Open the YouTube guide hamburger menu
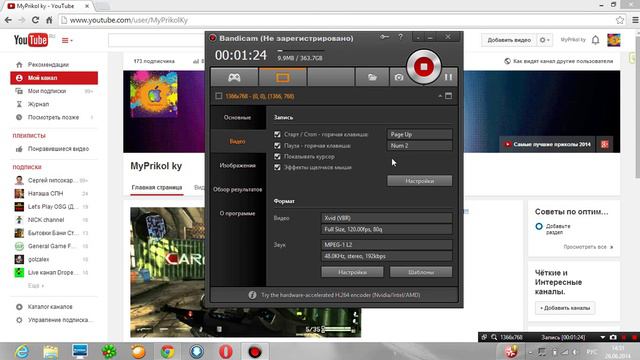Image resolution: width=640 pixels, height=360 pixels. click(x=67, y=40)
